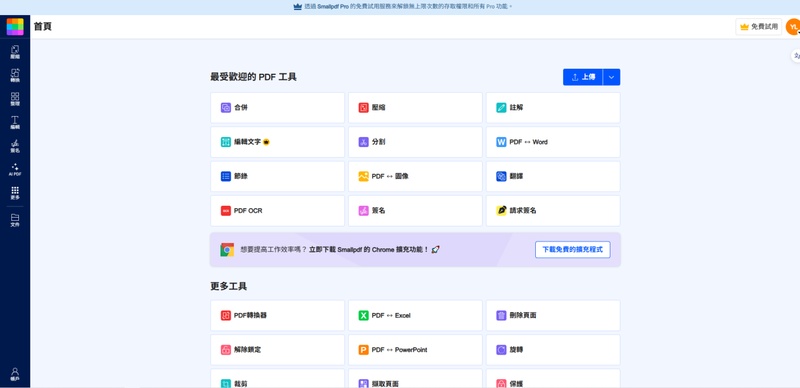Open 文件 (Documents) folder in the sidebar

[x=15, y=220]
